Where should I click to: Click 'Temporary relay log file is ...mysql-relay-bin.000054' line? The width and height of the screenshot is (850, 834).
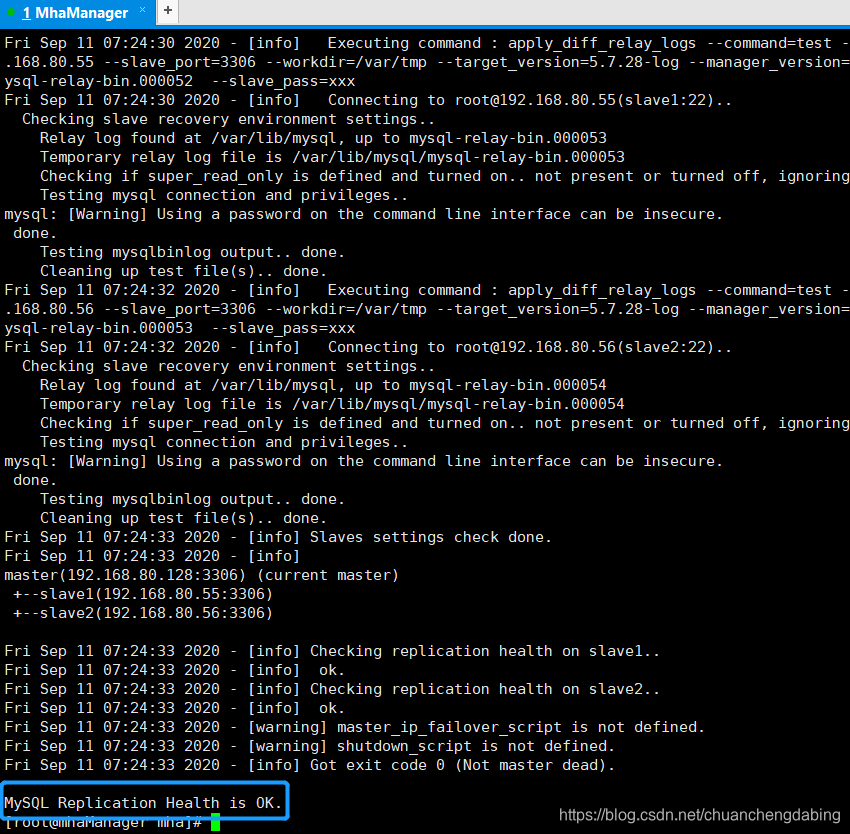coord(332,403)
